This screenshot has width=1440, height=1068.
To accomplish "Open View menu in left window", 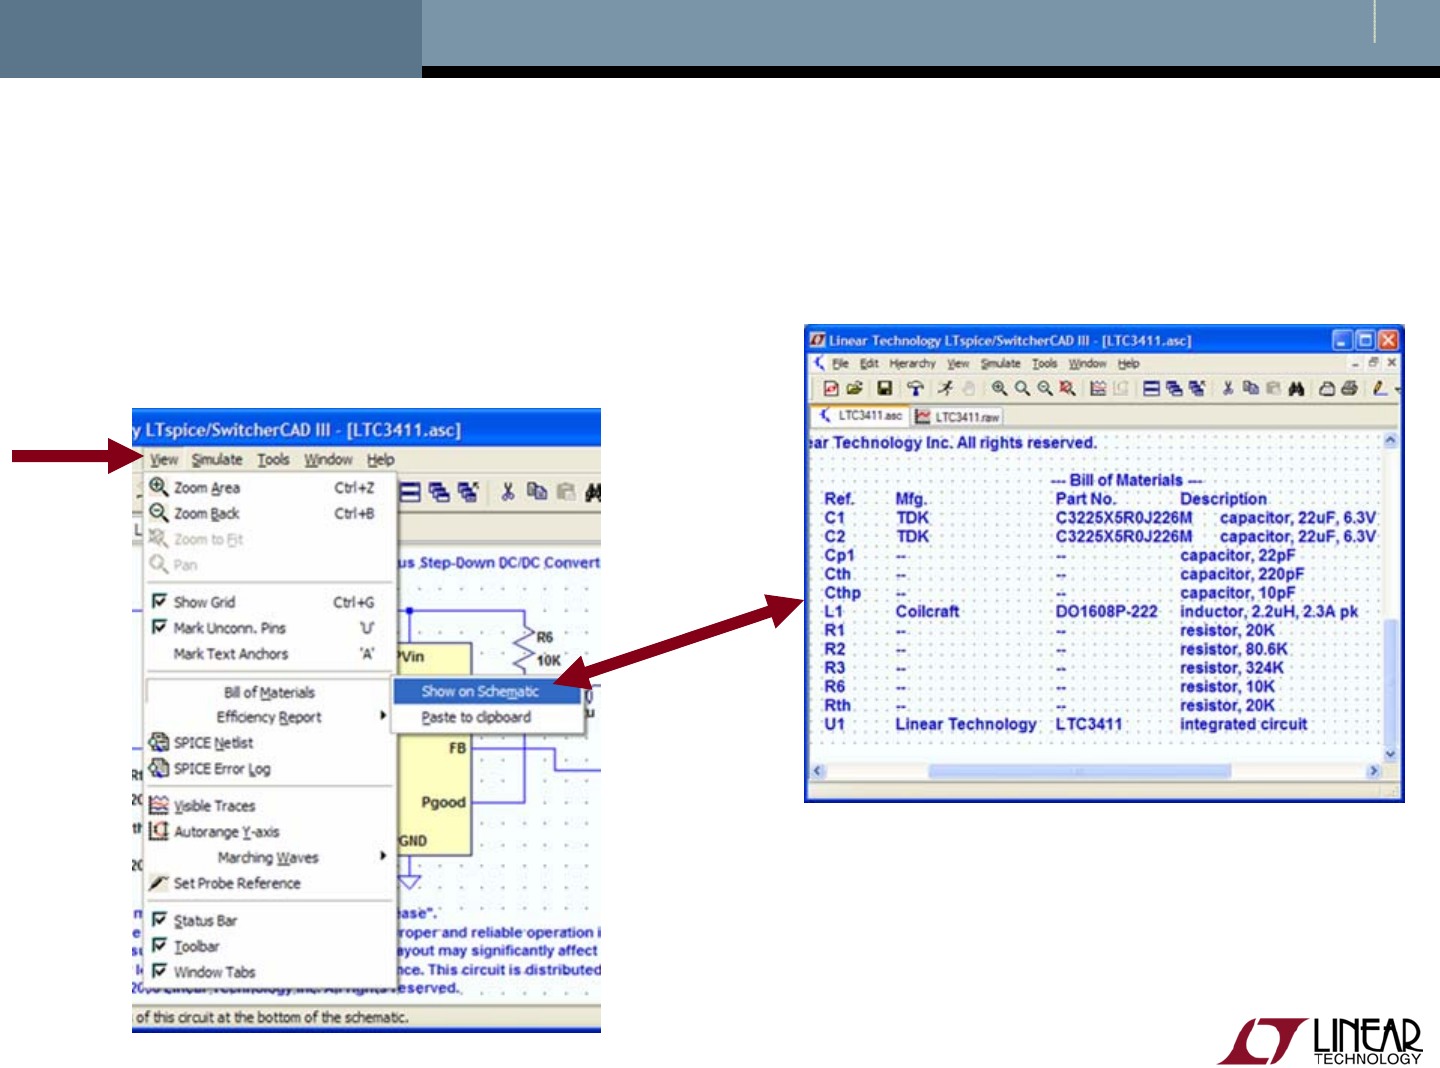I will tap(164, 460).
